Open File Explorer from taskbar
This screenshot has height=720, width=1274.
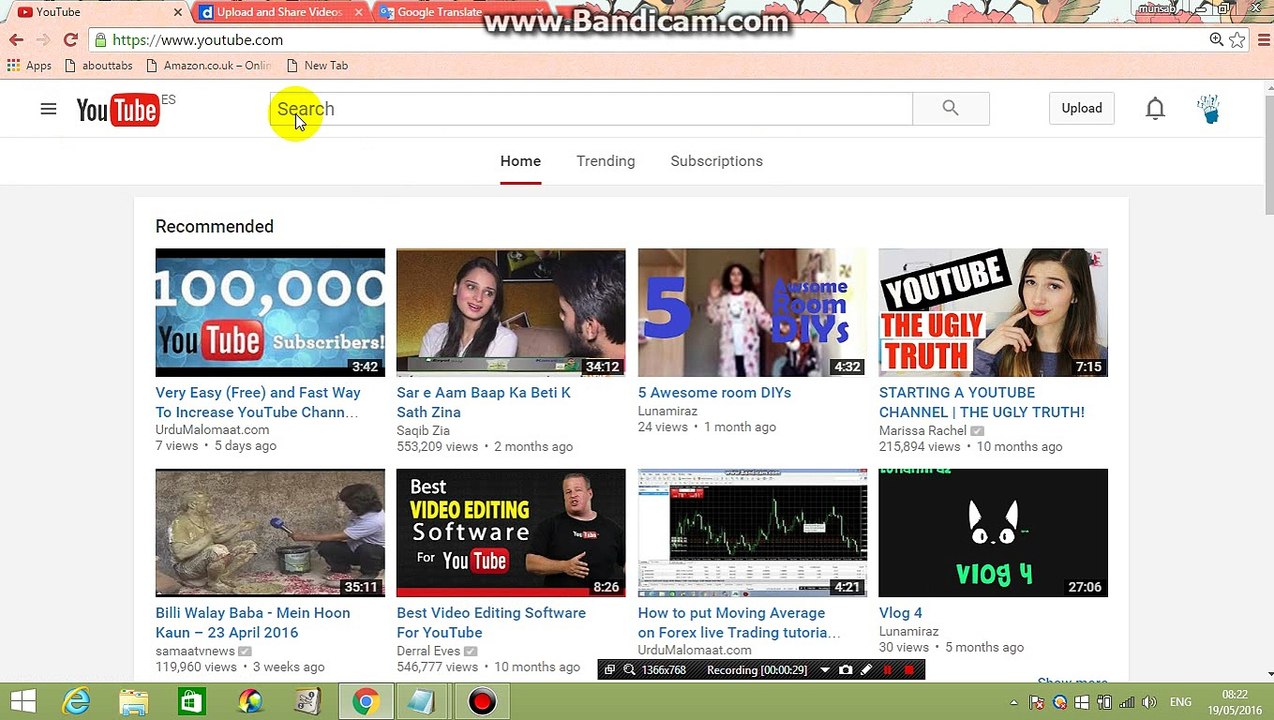click(133, 702)
